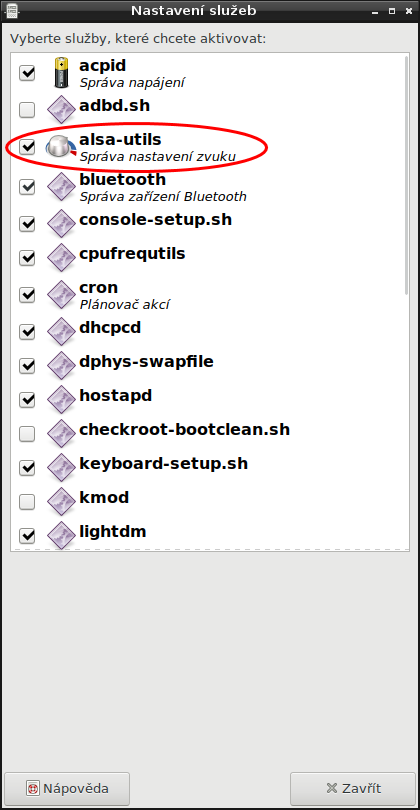Select the dhcpcd service icon
Screen dimensions: 420x810
61,332
